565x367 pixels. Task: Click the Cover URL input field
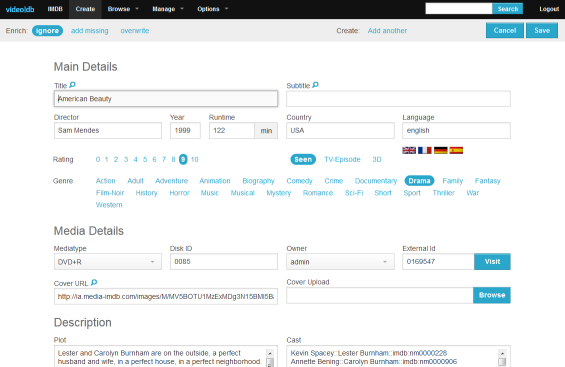click(166, 296)
